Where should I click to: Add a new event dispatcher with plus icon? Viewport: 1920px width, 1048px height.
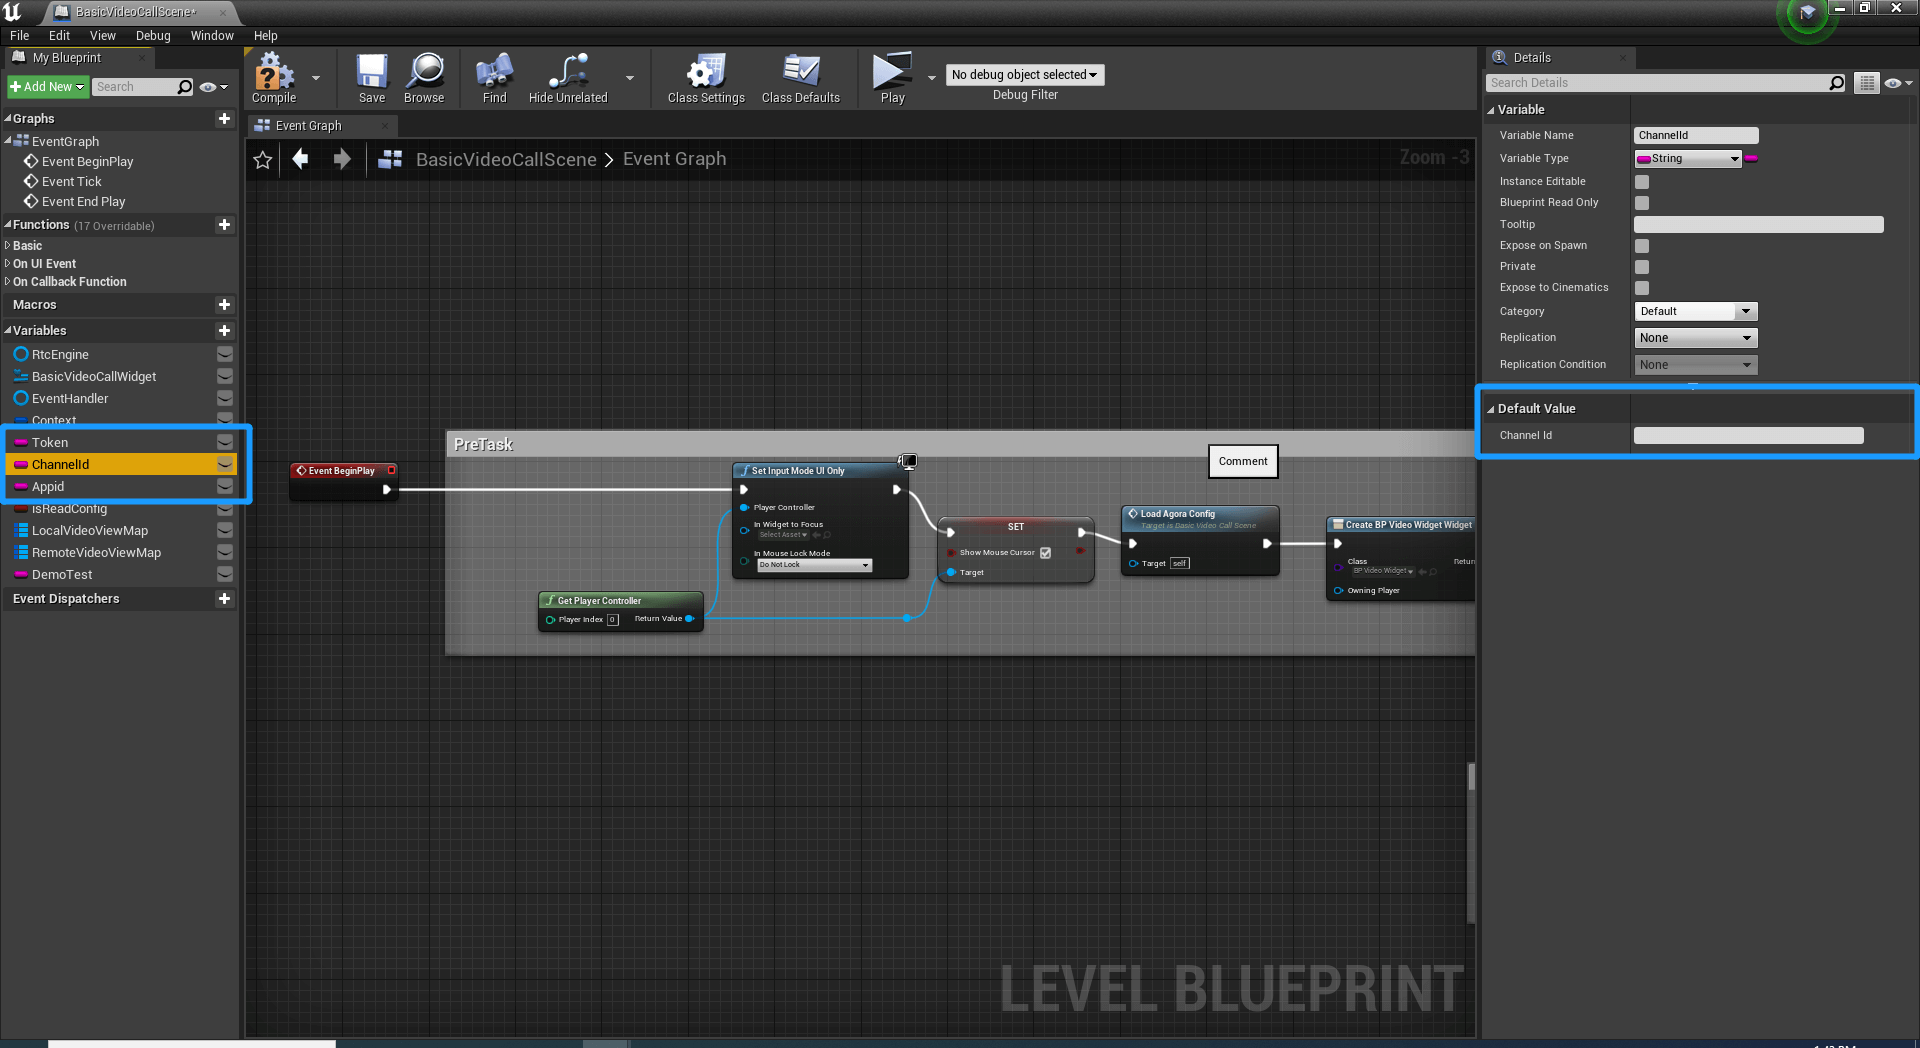click(224, 599)
